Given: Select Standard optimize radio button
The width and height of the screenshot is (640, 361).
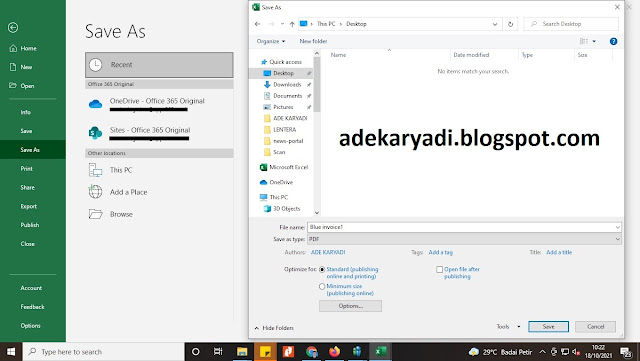Looking at the screenshot, I should 322,270.
